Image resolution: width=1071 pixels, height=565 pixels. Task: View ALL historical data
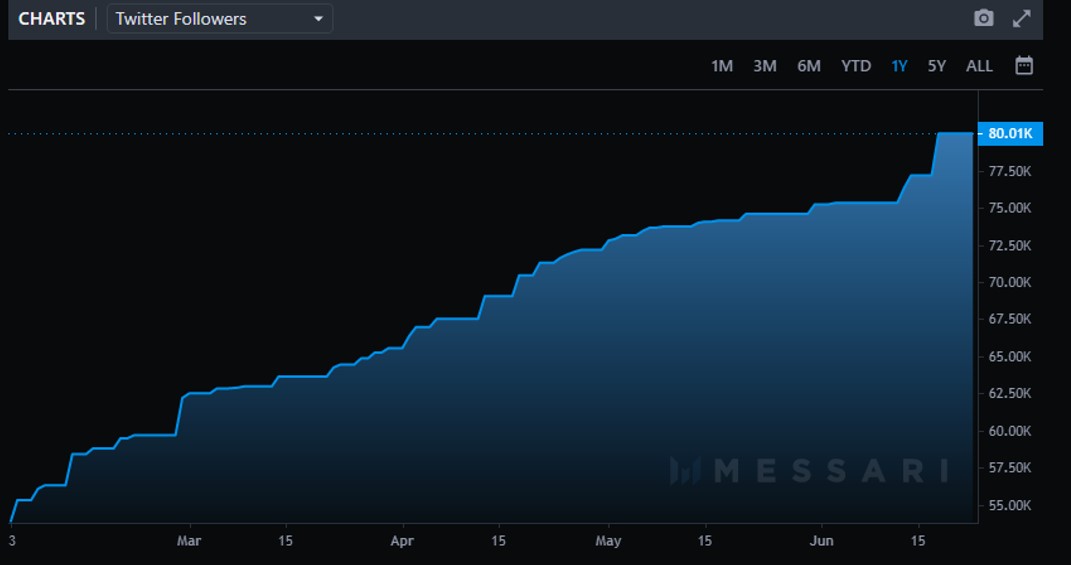click(x=979, y=66)
